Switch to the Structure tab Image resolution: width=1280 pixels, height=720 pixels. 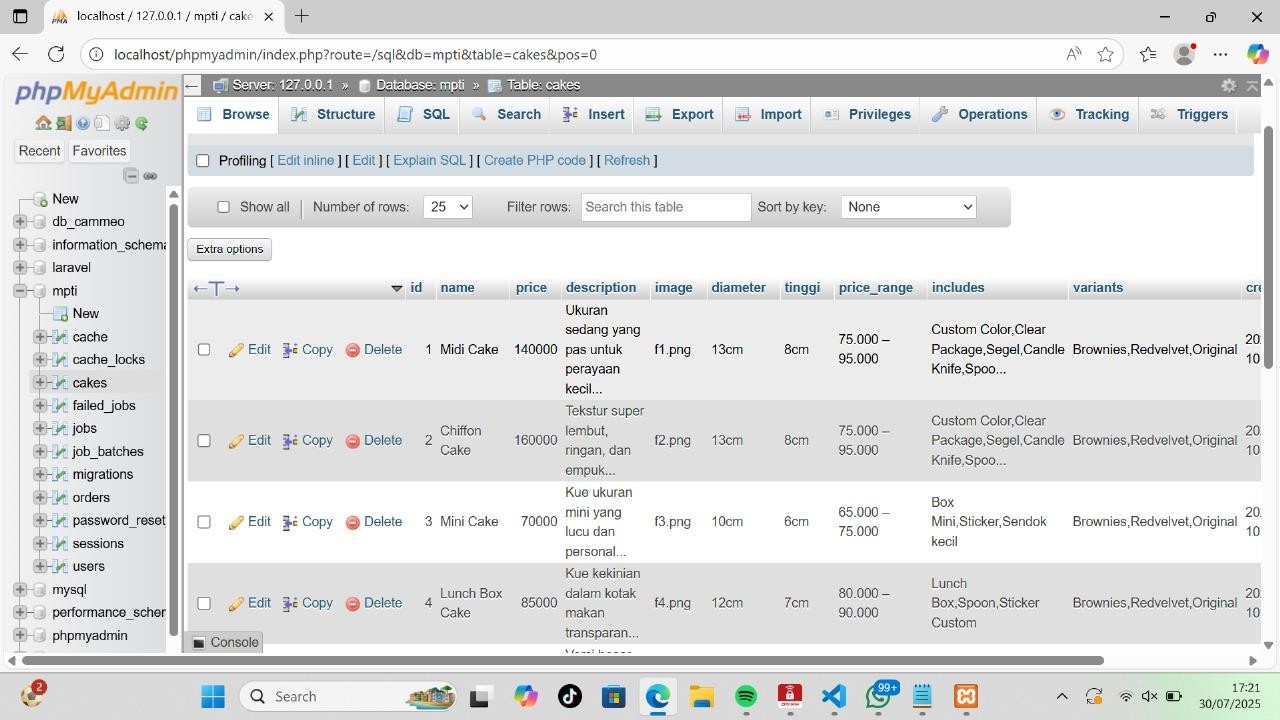334,115
